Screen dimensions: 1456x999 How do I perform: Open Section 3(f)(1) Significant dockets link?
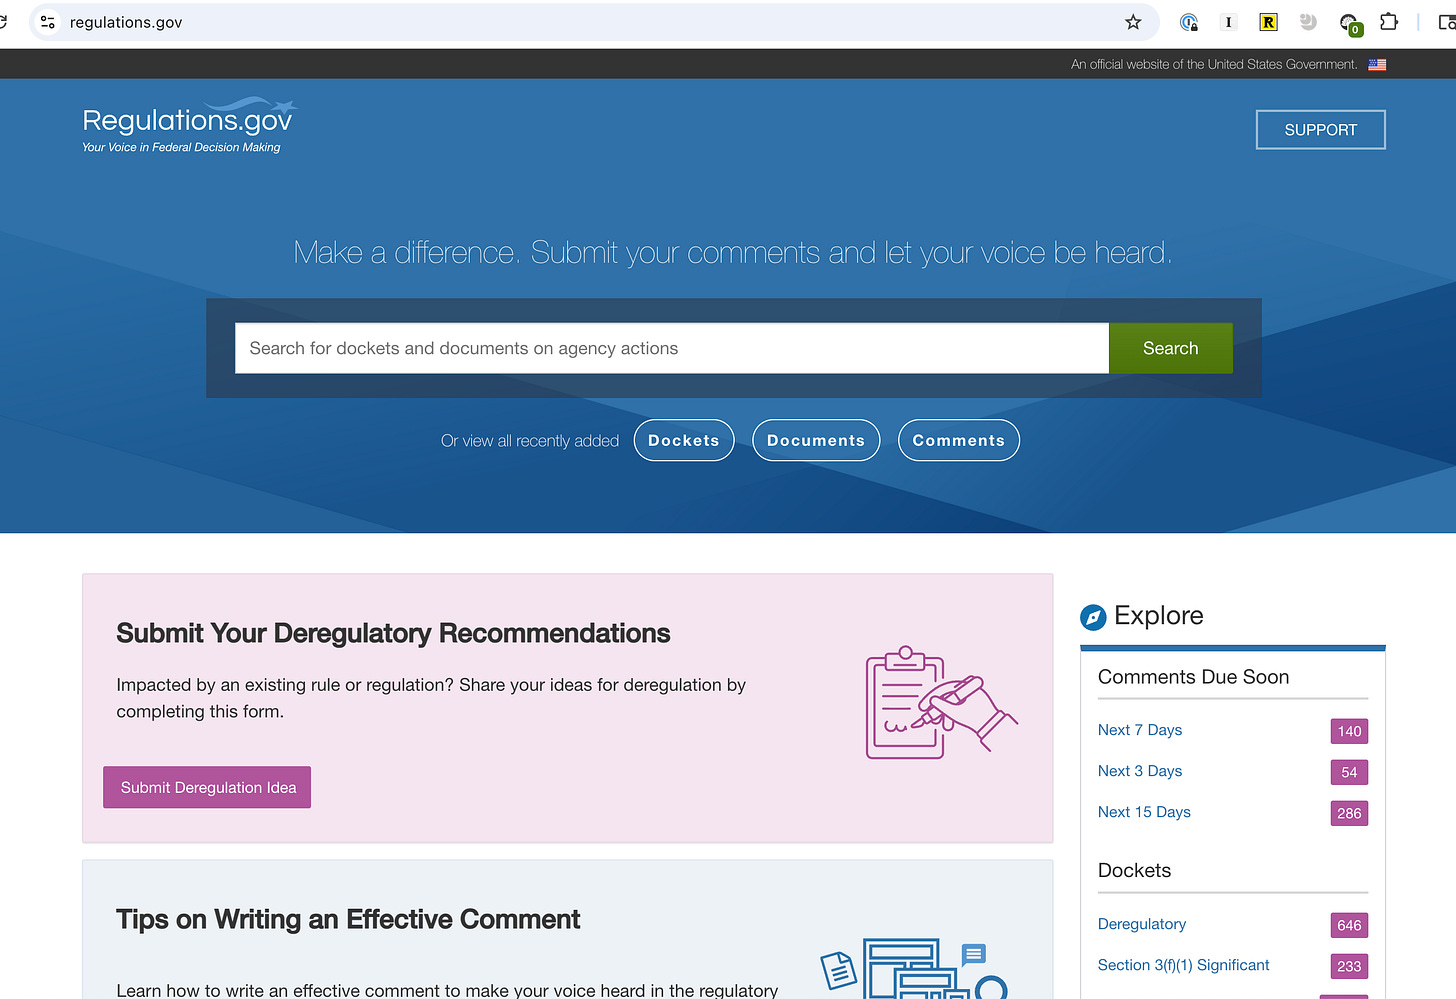pyautogui.click(x=1183, y=965)
